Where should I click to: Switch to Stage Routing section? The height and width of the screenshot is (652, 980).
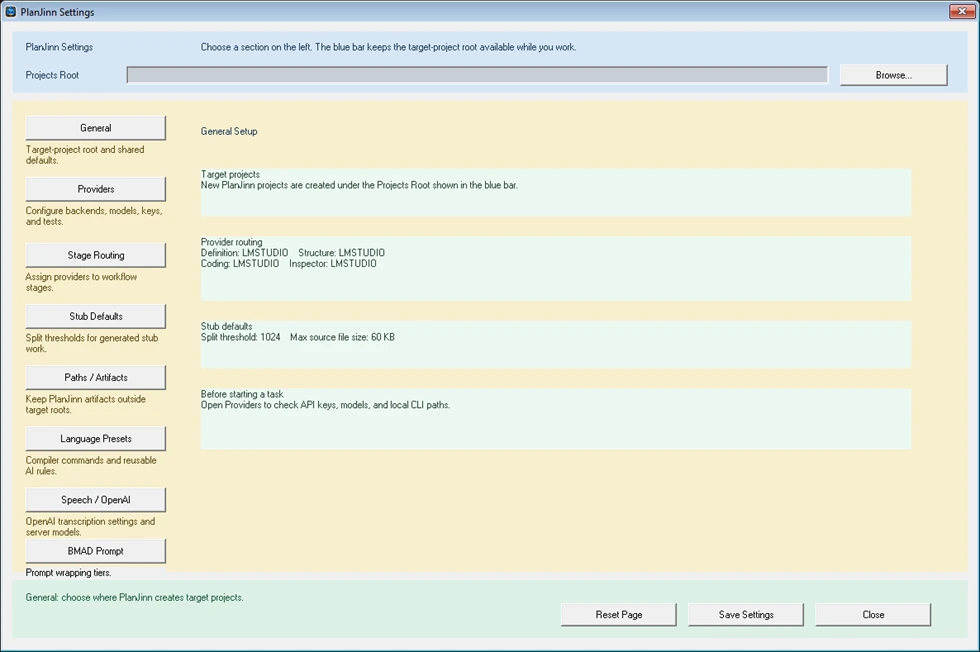pos(96,255)
